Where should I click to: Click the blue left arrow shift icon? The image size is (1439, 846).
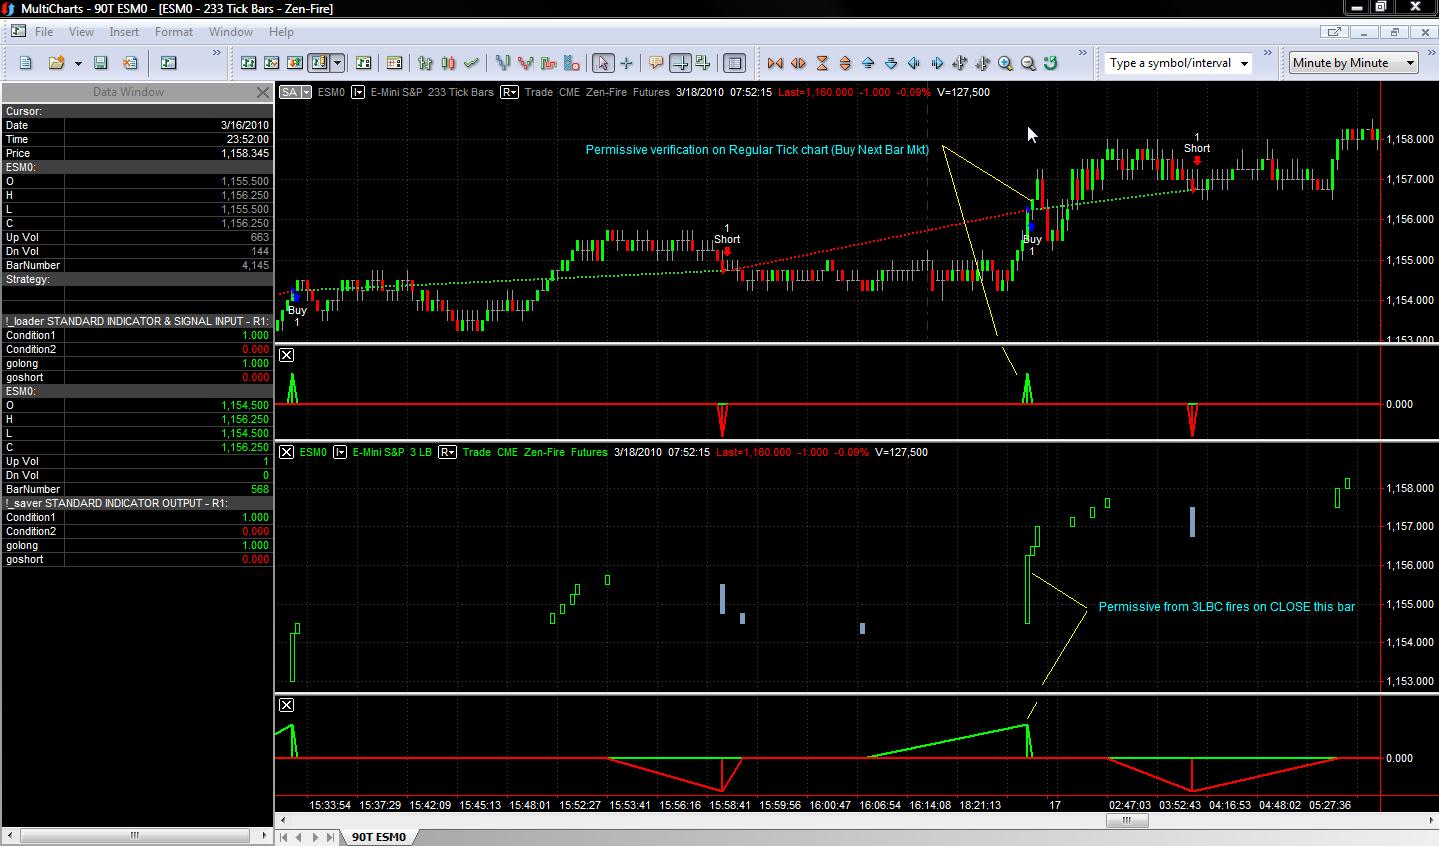coord(914,63)
